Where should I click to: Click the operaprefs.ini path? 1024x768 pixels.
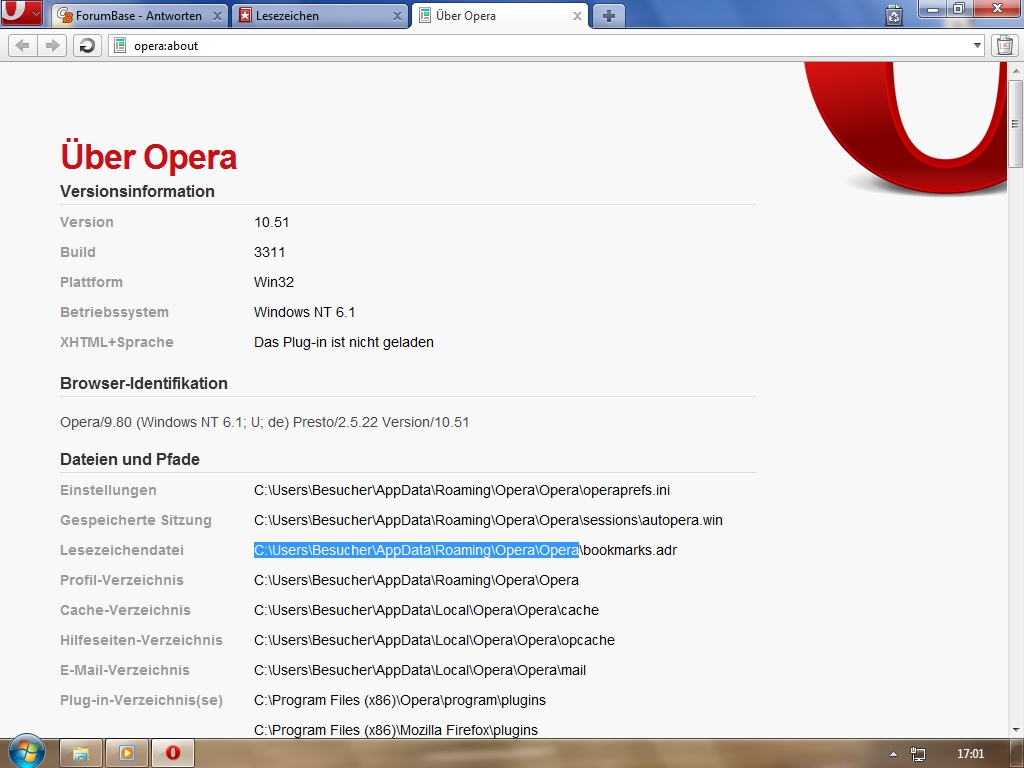462,490
